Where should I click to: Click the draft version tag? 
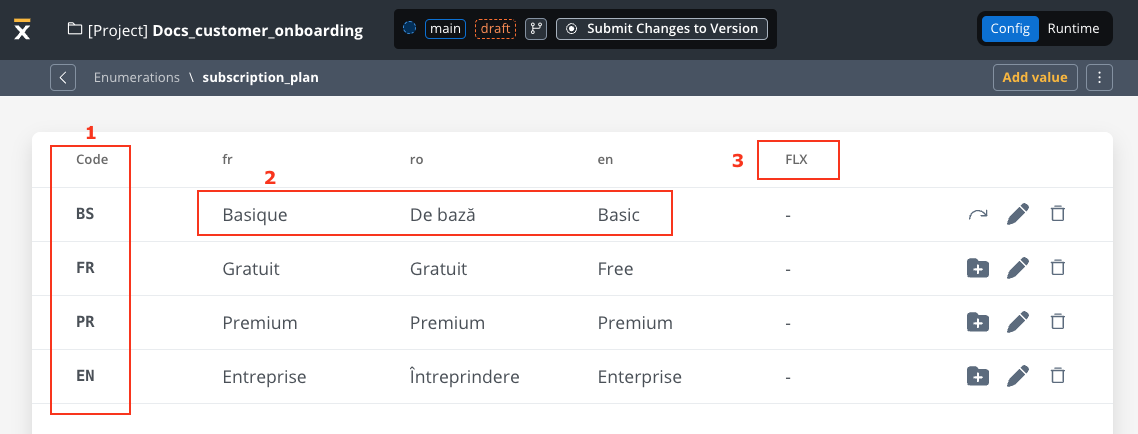496,29
